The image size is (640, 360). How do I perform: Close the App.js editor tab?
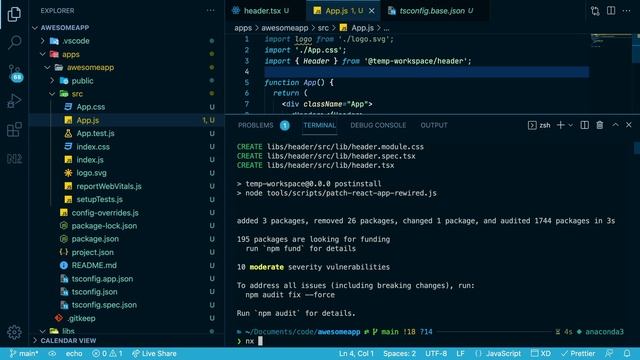pyautogui.click(x=371, y=11)
